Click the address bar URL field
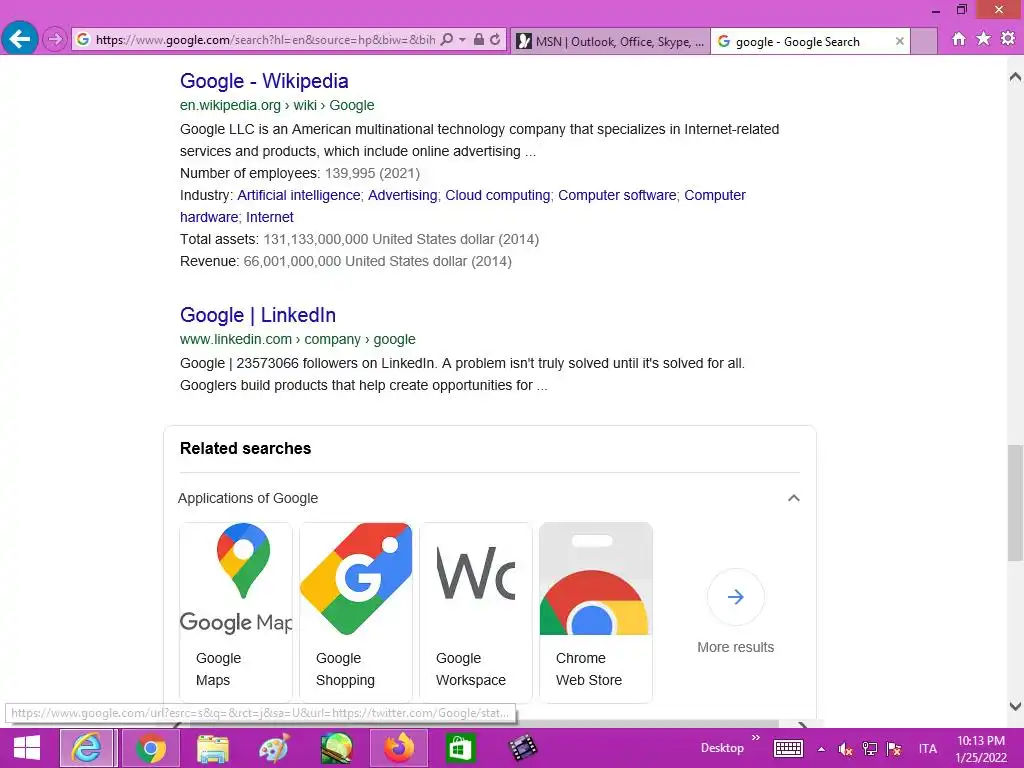 265,40
